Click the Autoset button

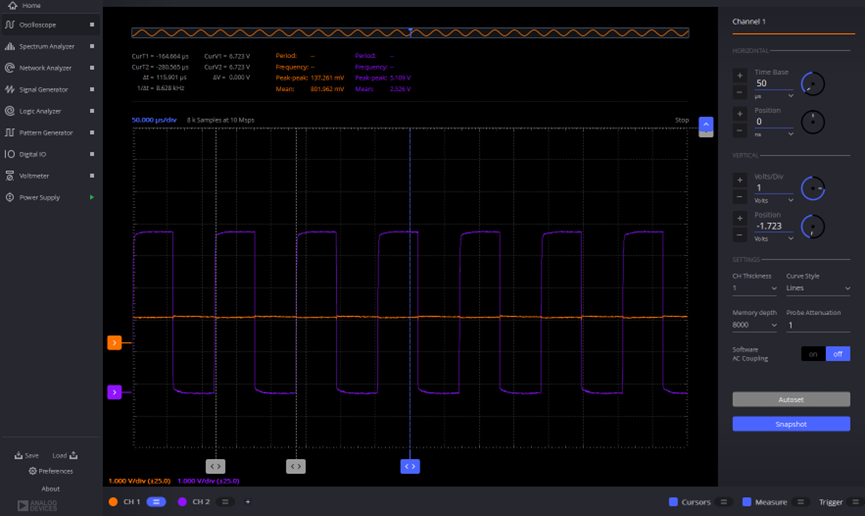791,399
